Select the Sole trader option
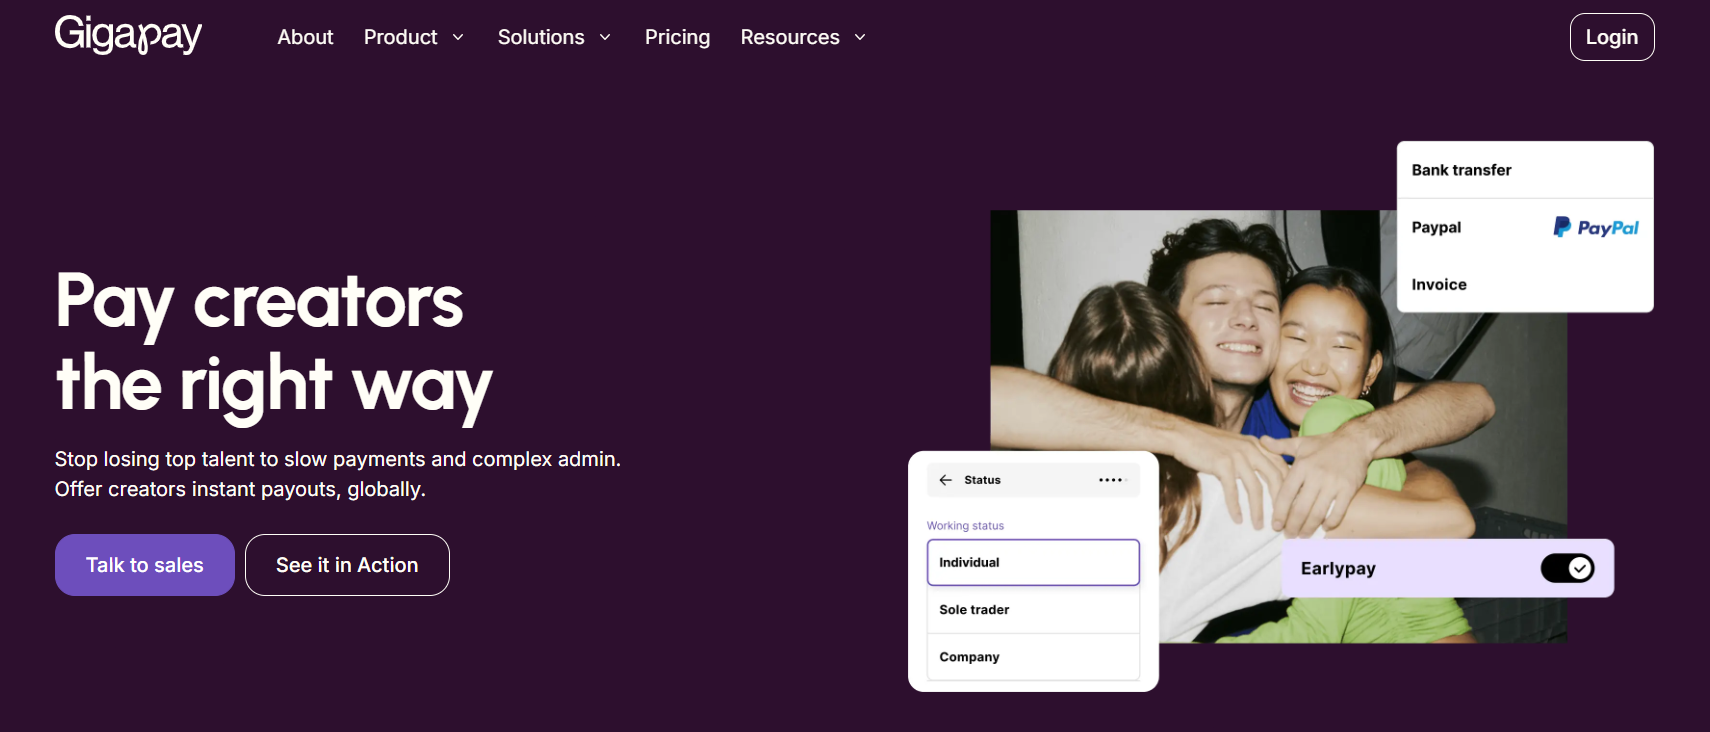The width and height of the screenshot is (1710, 732). [1033, 610]
